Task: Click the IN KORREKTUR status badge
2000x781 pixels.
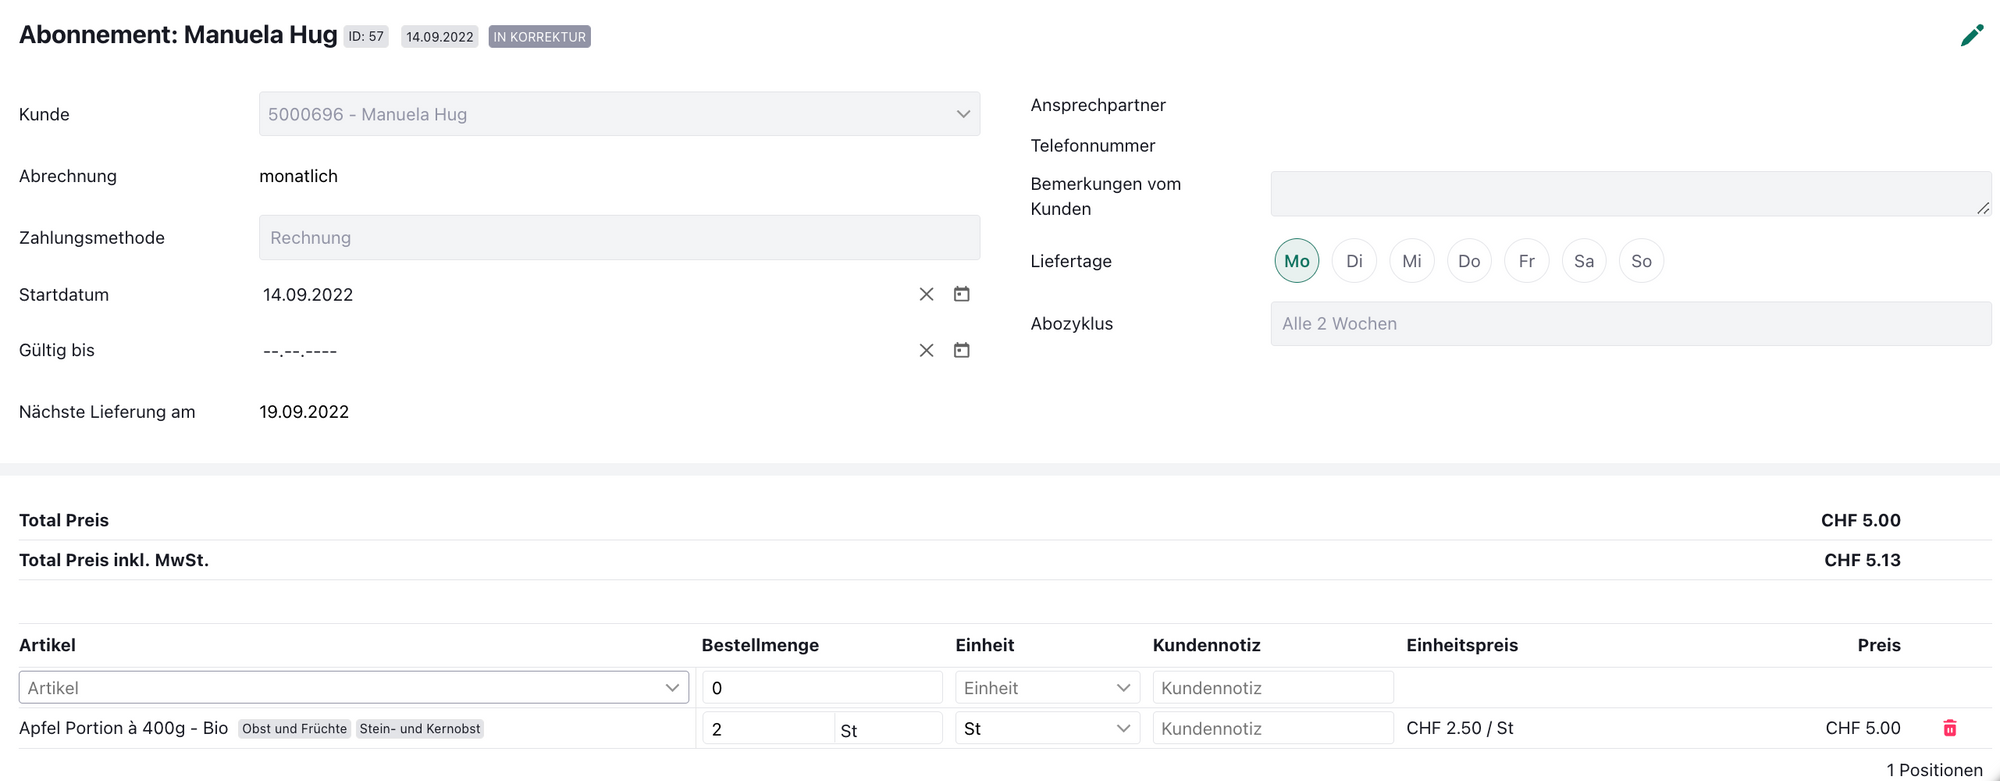Action: (x=539, y=37)
